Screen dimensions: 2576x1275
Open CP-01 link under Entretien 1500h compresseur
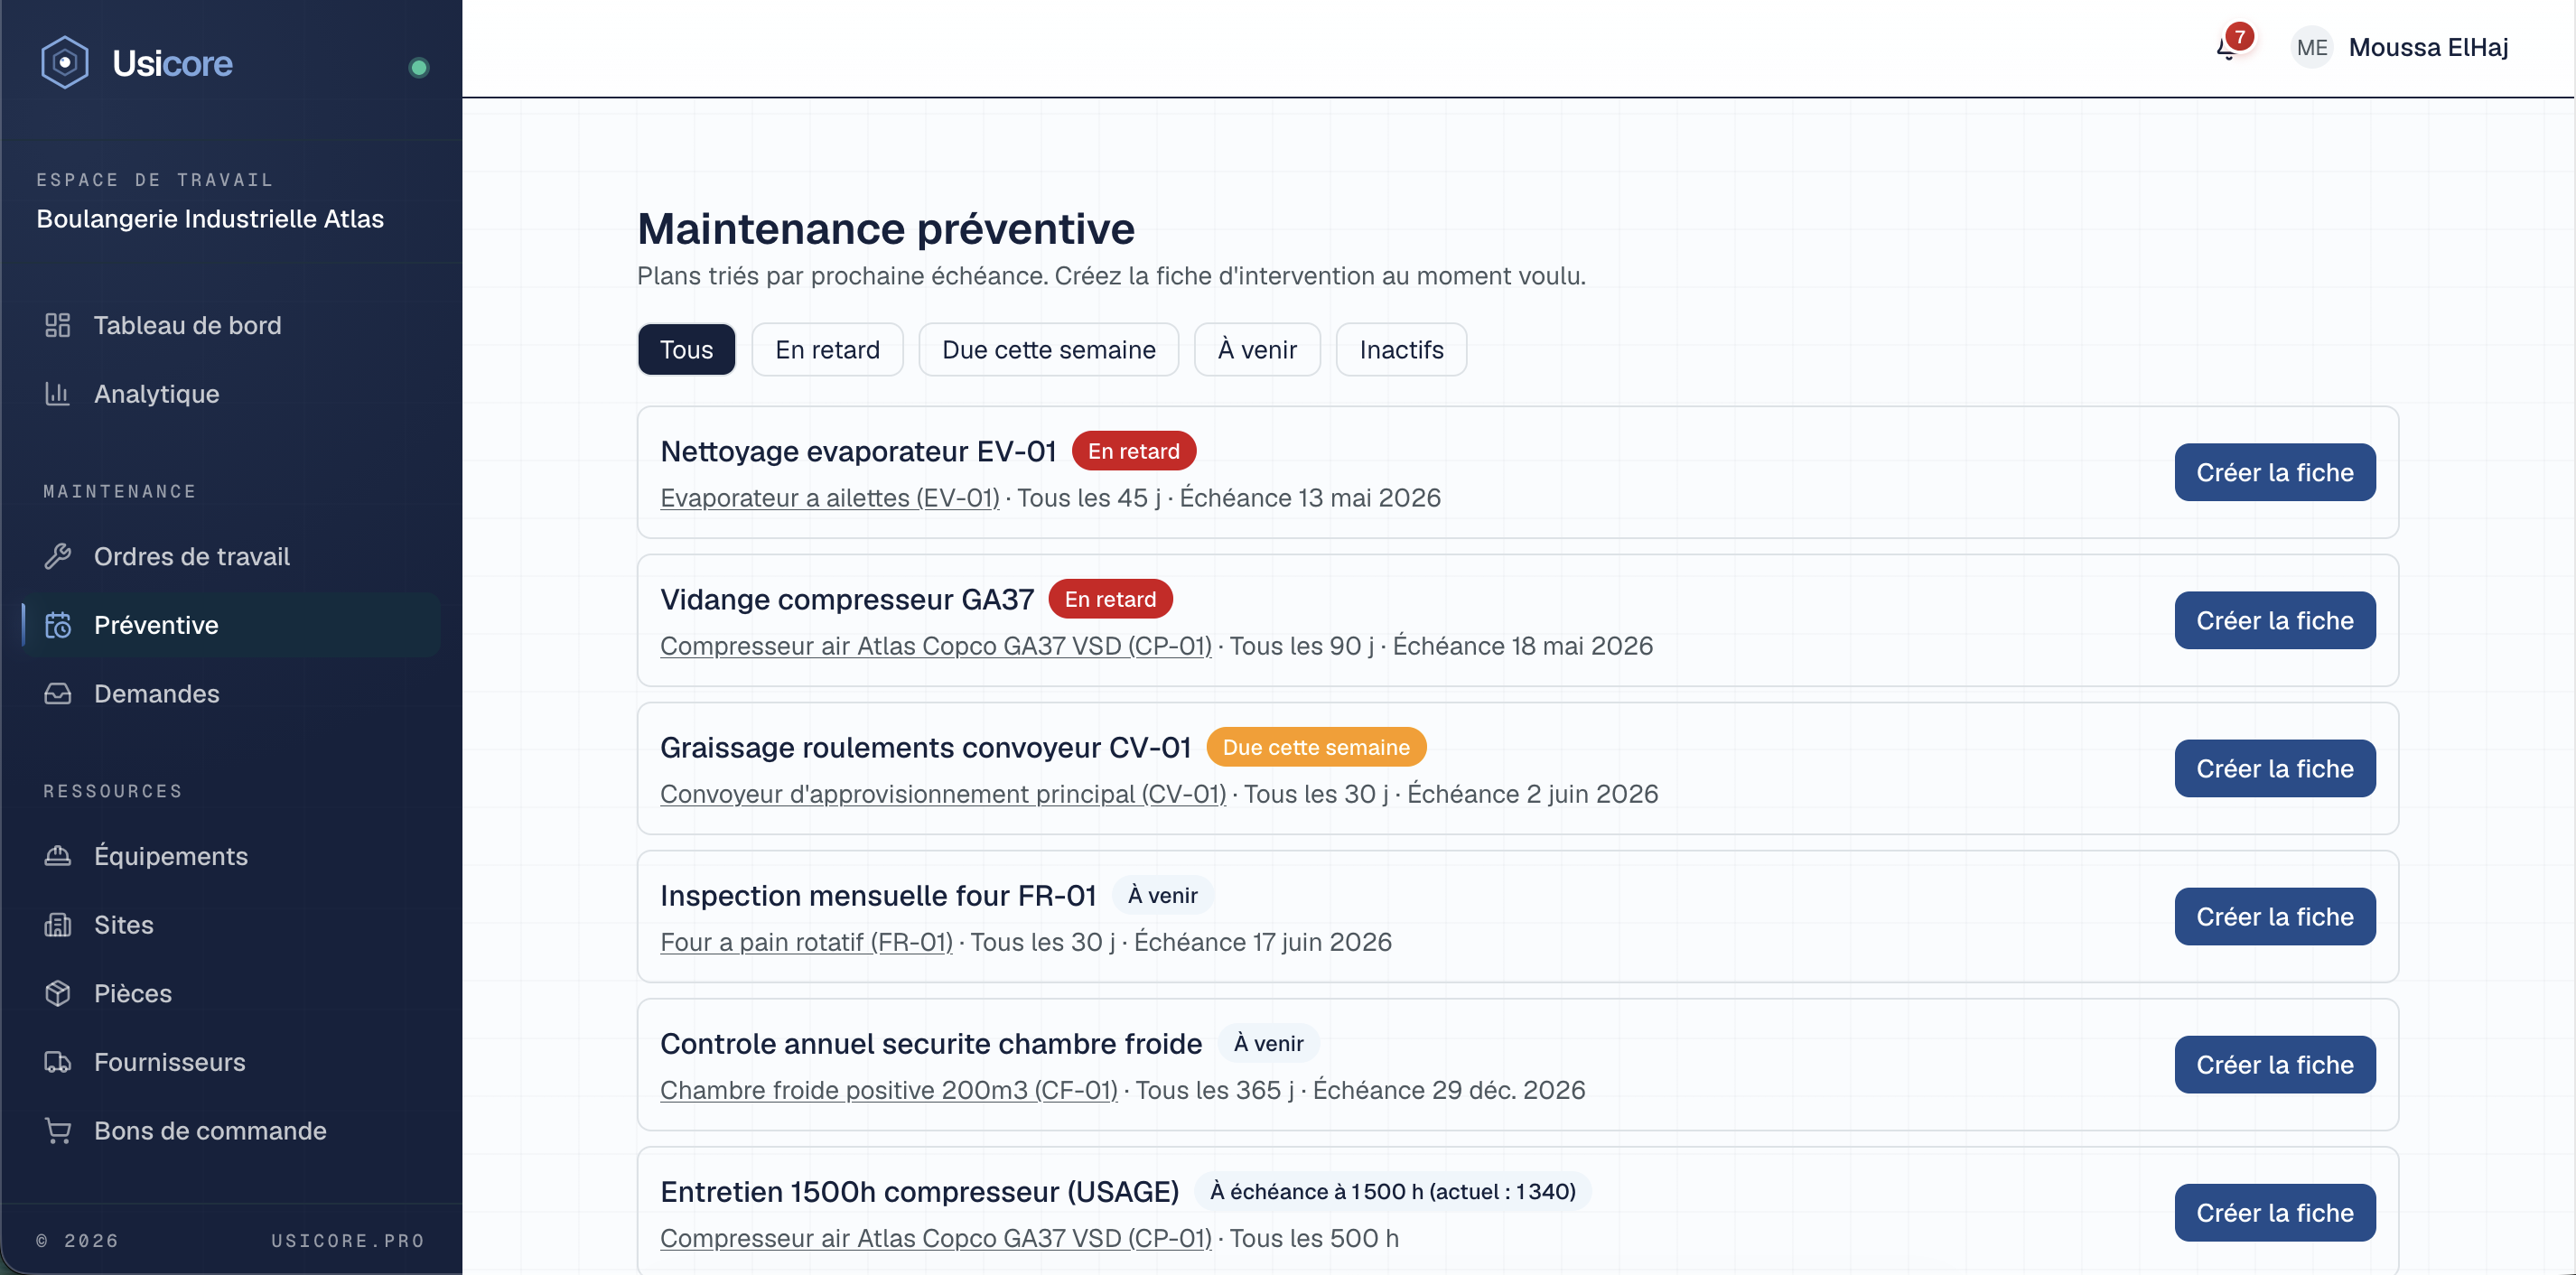tap(935, 1238)
